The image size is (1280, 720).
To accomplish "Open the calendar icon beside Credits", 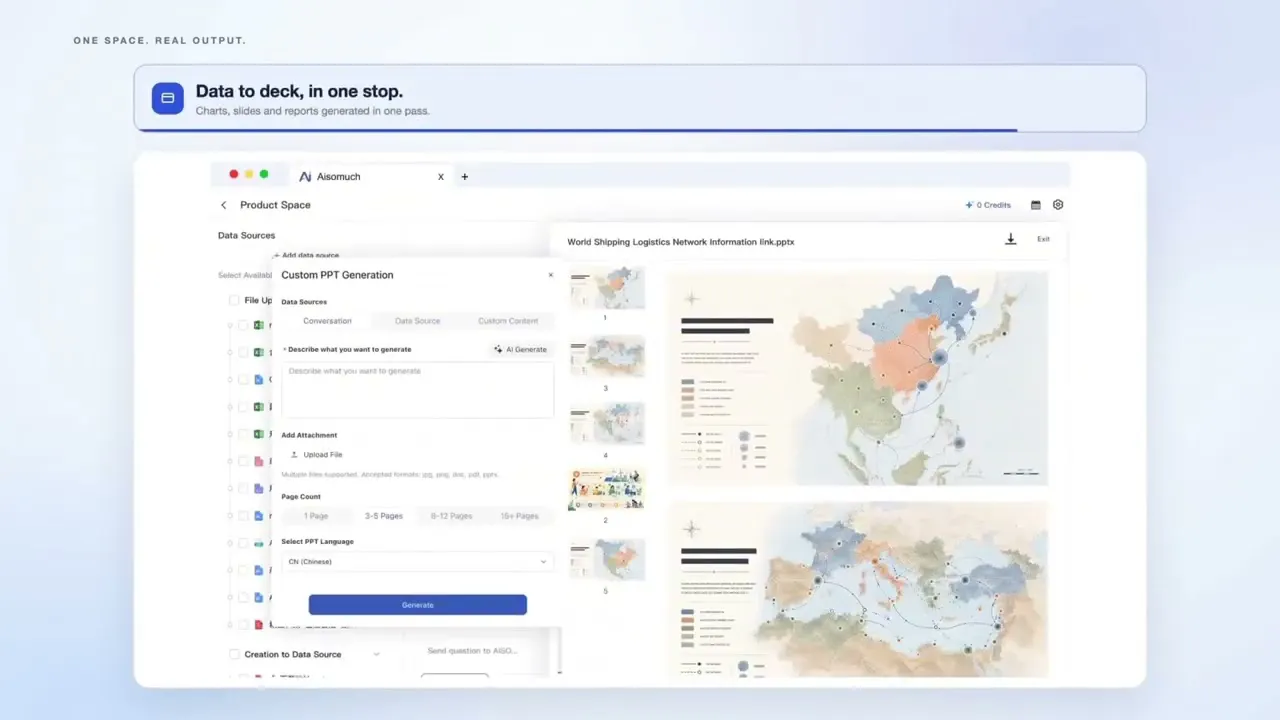I will (x=1035, y=205).
